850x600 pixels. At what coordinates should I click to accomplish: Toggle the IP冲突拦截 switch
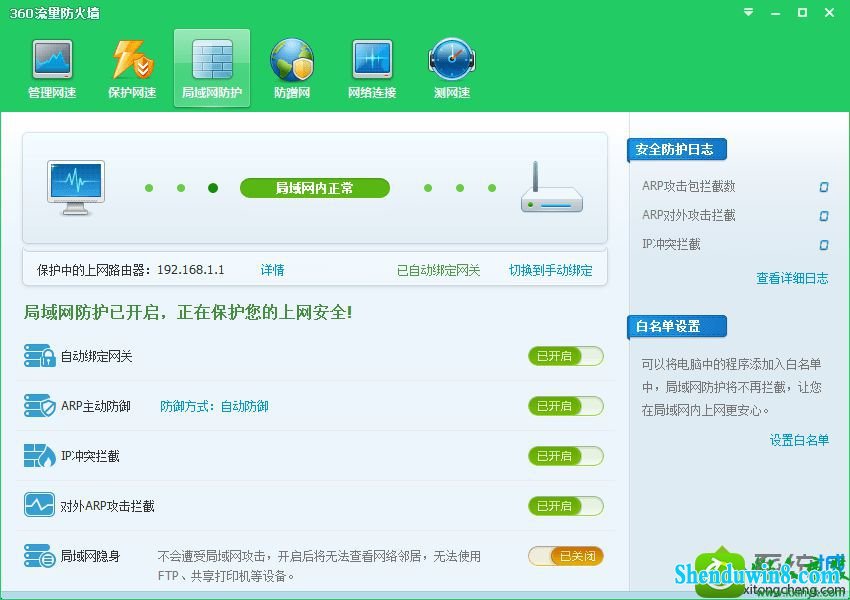[565, 456]
